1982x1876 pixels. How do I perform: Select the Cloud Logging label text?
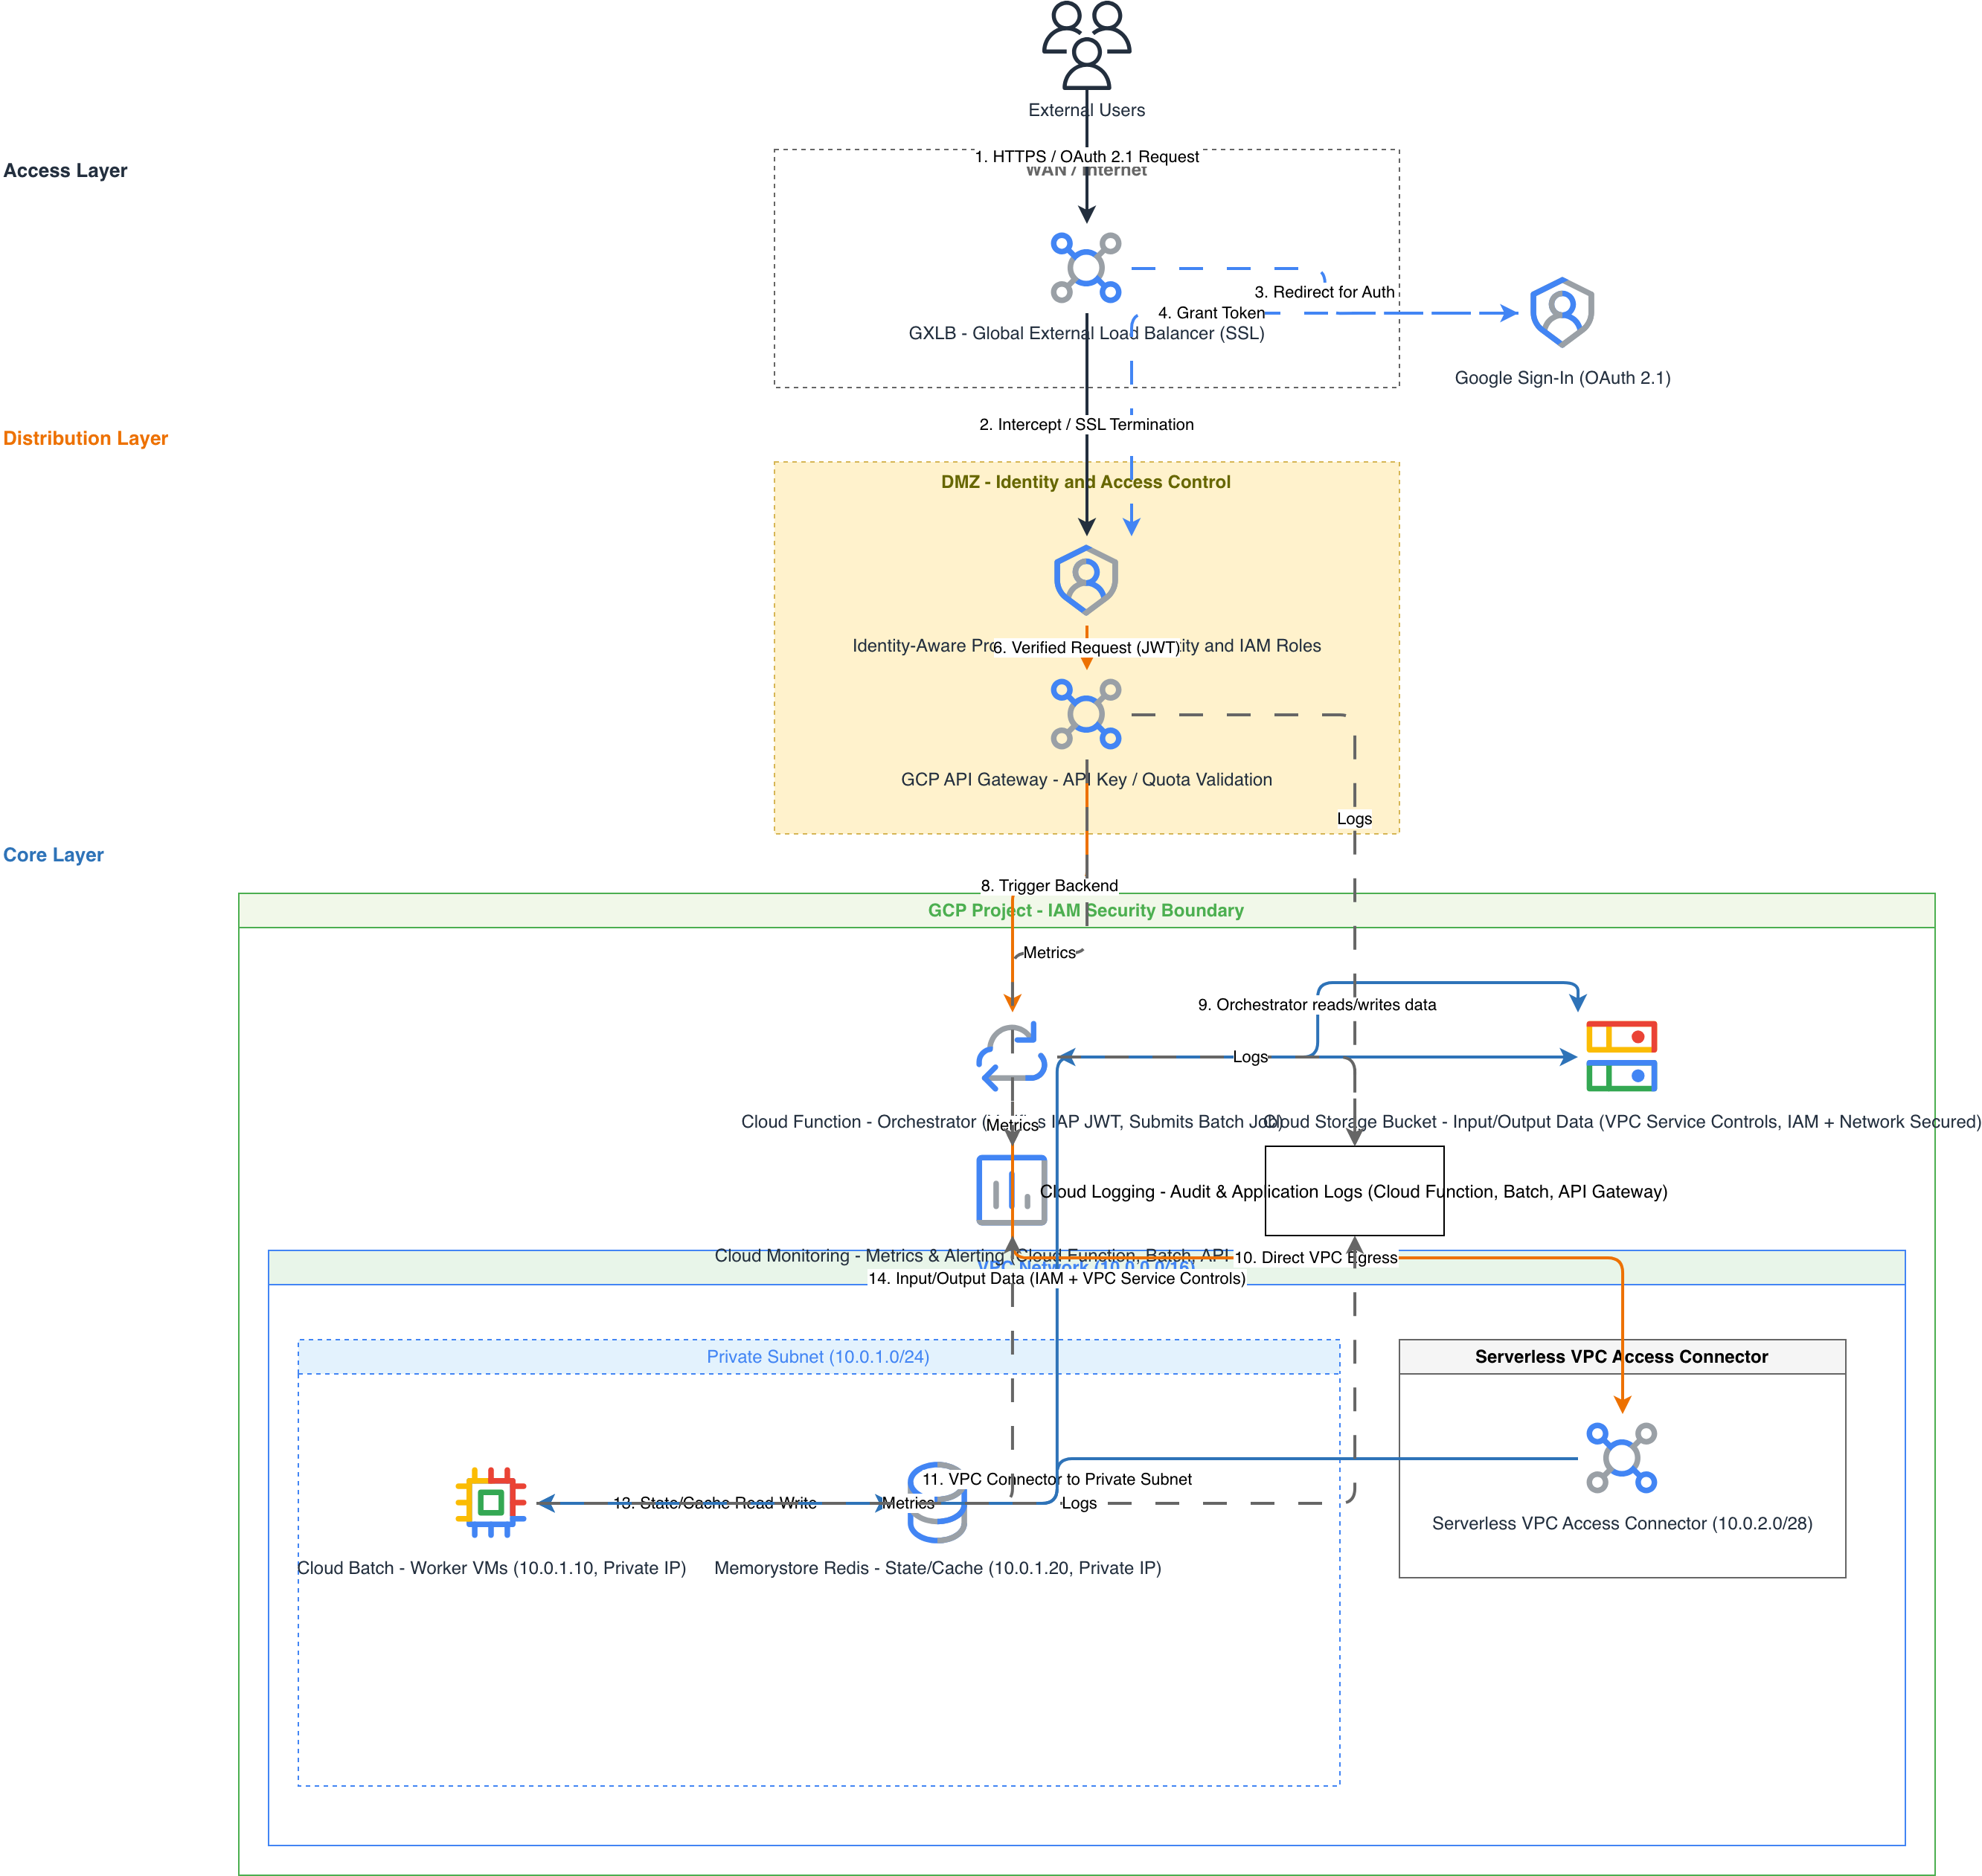1354,1191
